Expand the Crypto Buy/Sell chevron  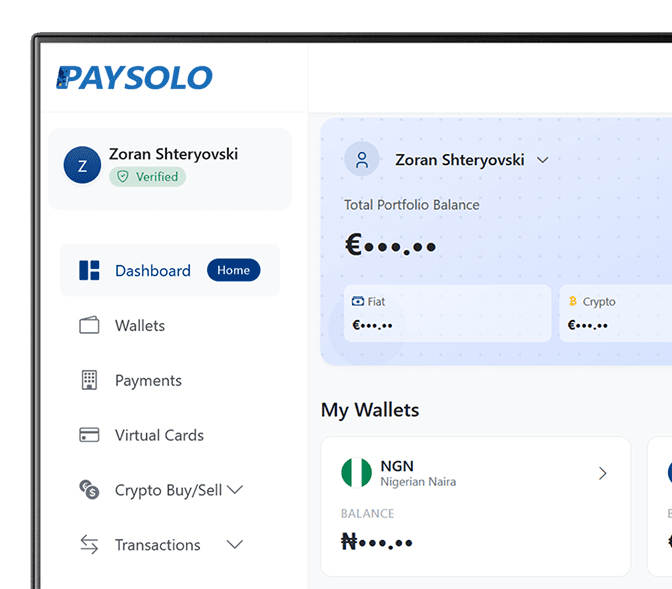[x=235, y=490]
